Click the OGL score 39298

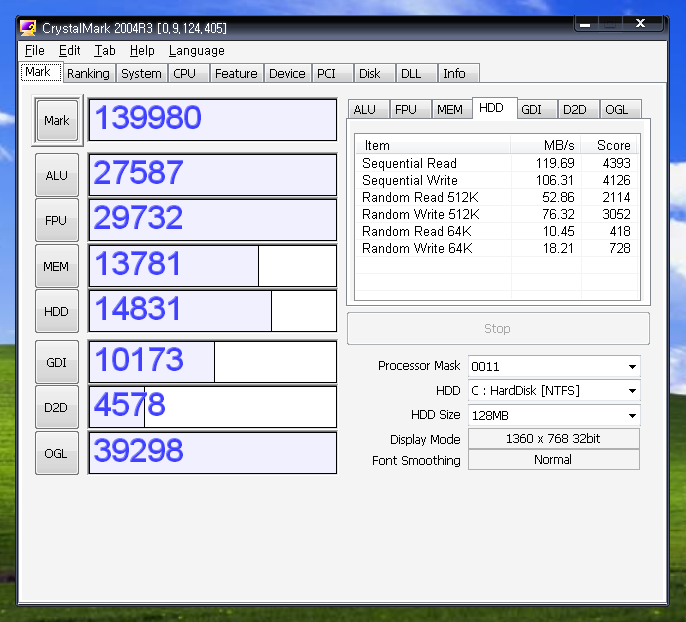point(213,453)
